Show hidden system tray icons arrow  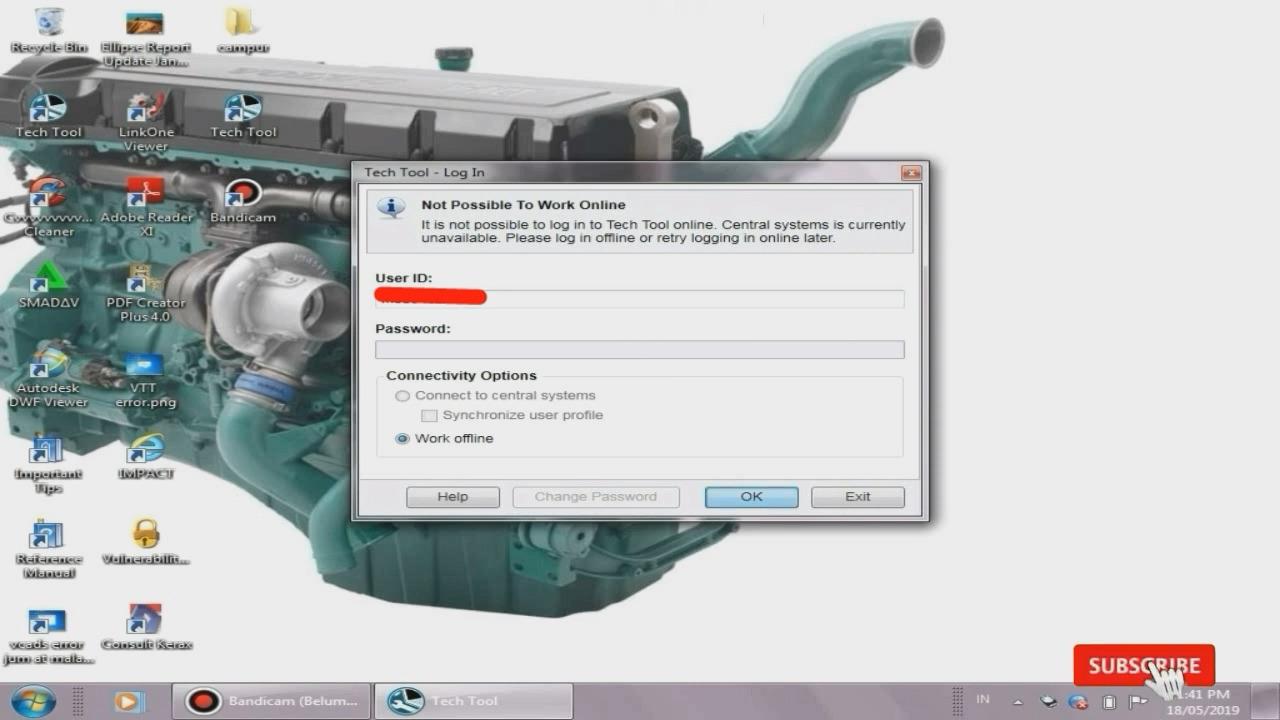pyautogui.click(x=1017, y=702)
